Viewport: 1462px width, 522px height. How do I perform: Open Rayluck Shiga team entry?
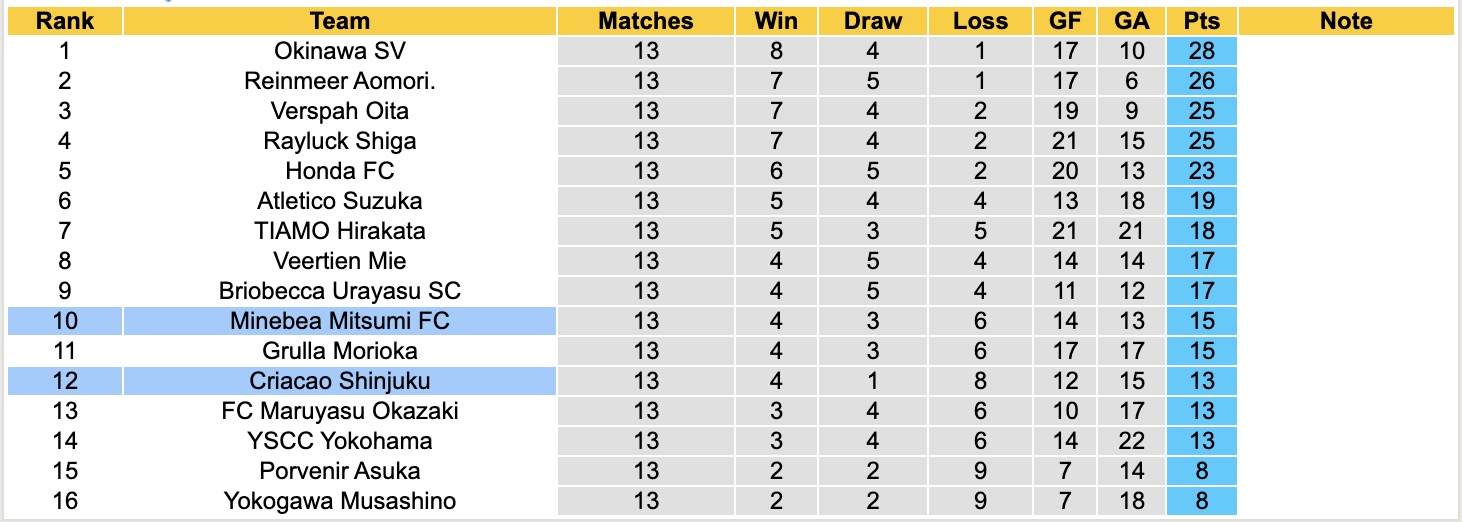click(339, 141)
